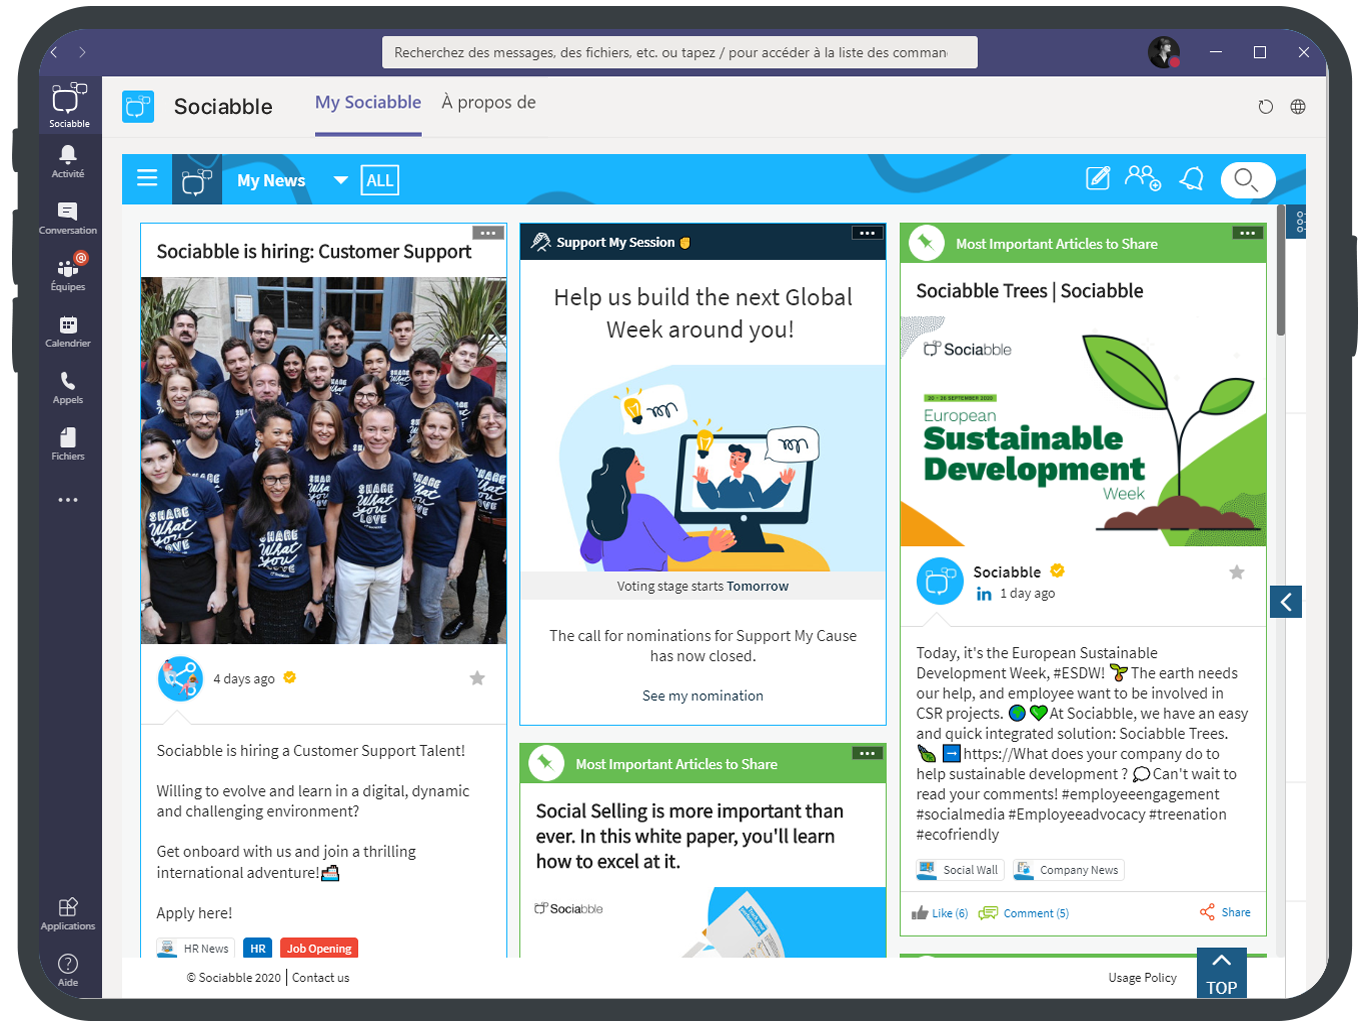
Task: Select the Social Wall tag
Action: coord(960,870)
